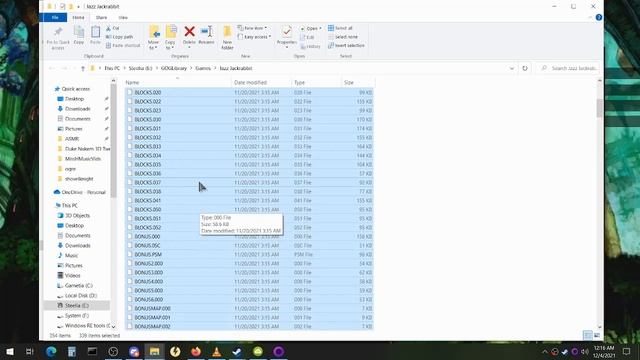Select Quick access in navigation pane
The image size is (640, 360).
tap(76, 89)
